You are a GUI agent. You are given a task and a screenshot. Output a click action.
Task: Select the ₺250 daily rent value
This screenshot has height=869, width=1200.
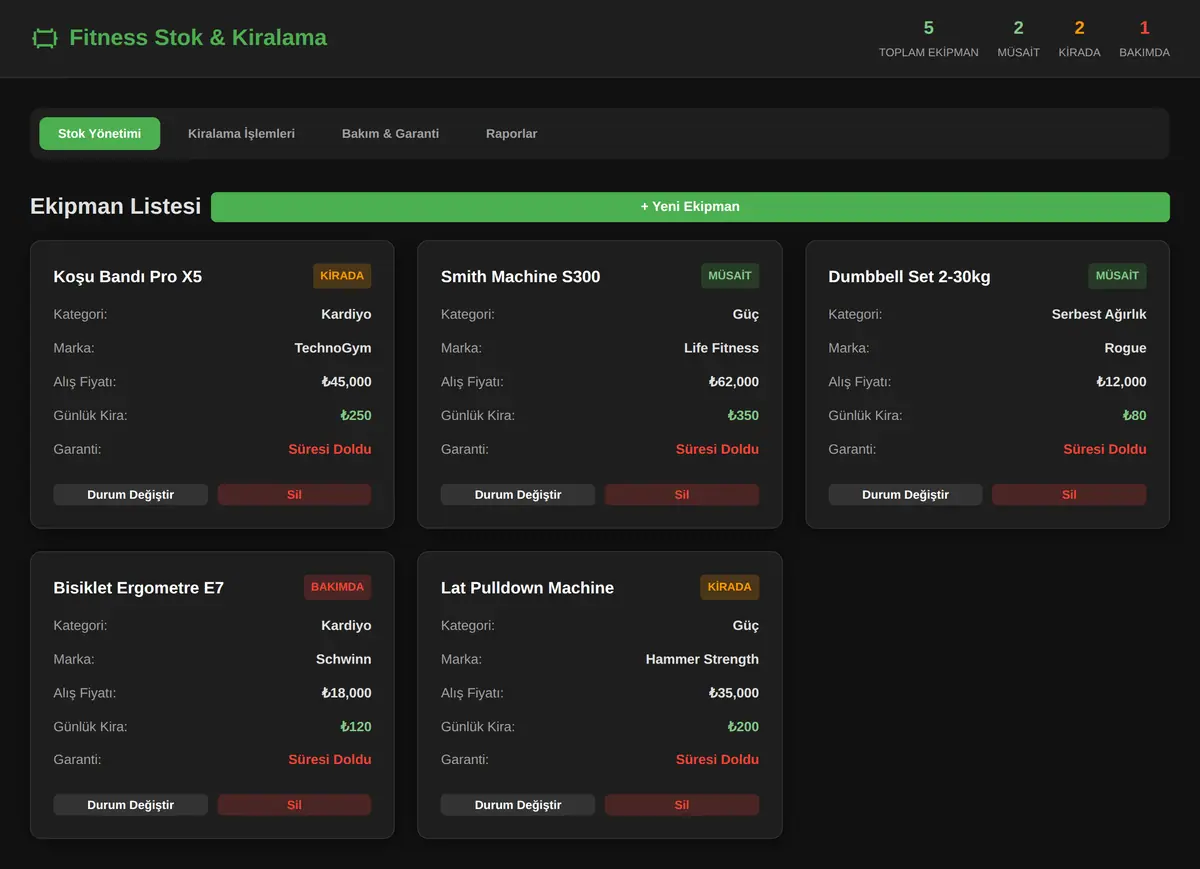pyautogui.click(x=355, y=416)
